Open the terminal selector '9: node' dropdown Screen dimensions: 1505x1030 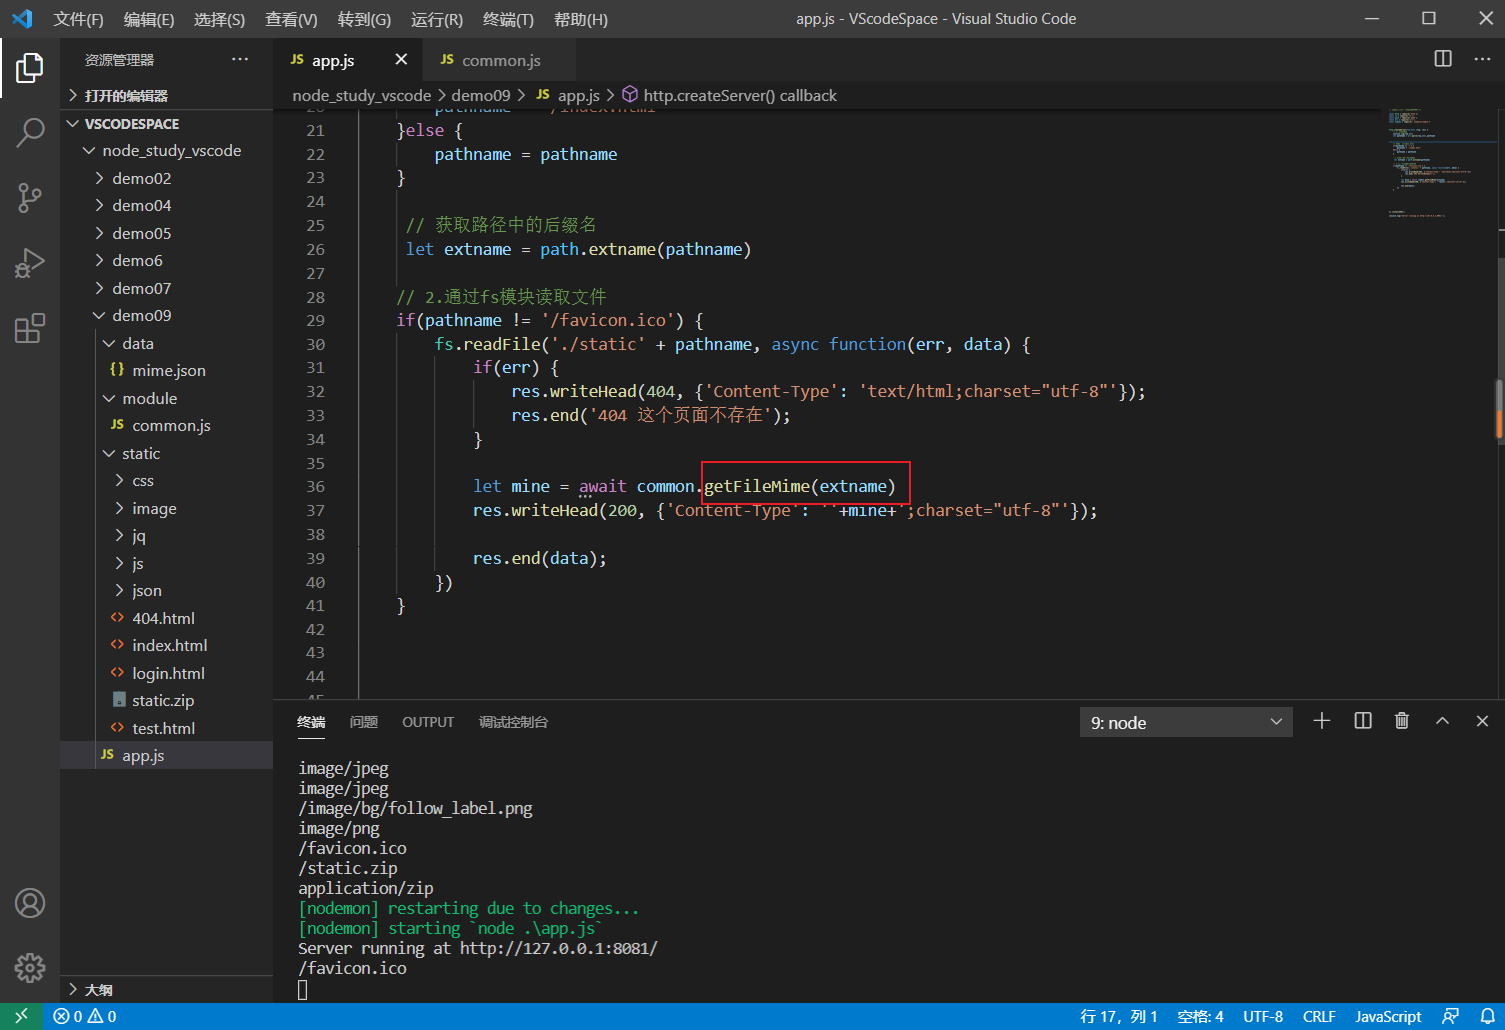click(1186, 722)
